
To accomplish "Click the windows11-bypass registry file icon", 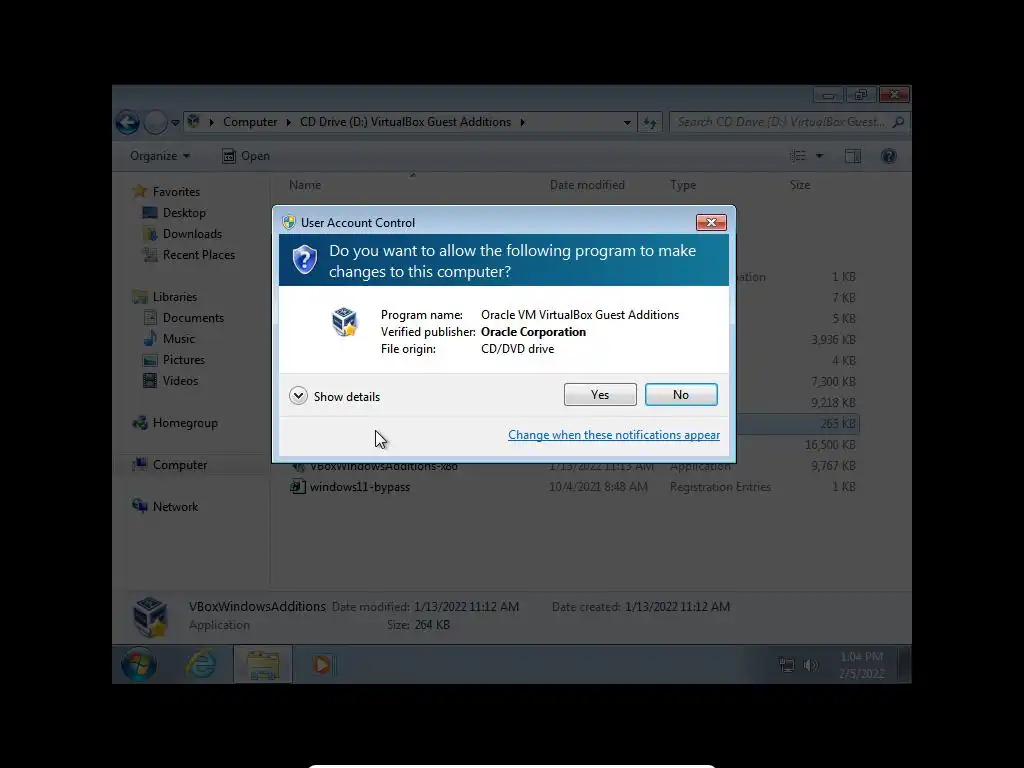I will click(298, 487).
